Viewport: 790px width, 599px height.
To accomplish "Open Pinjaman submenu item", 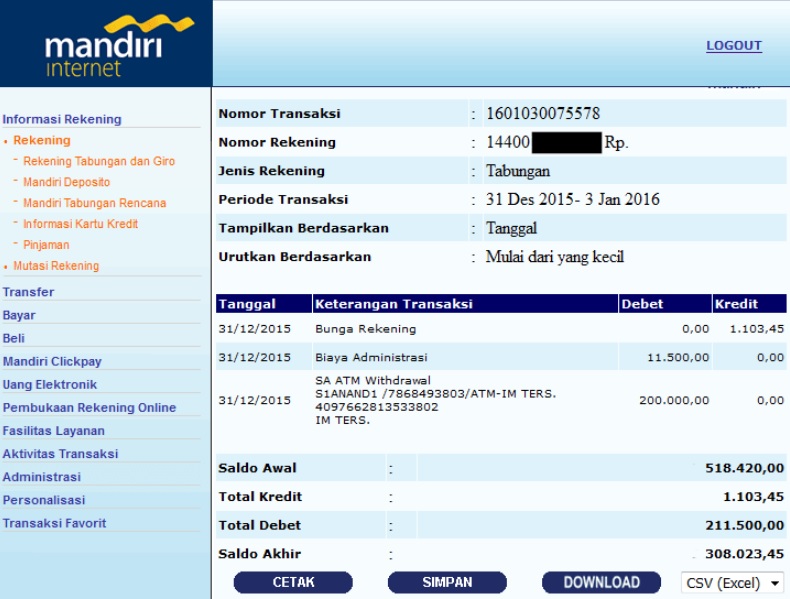I will [x=46, y=245].
